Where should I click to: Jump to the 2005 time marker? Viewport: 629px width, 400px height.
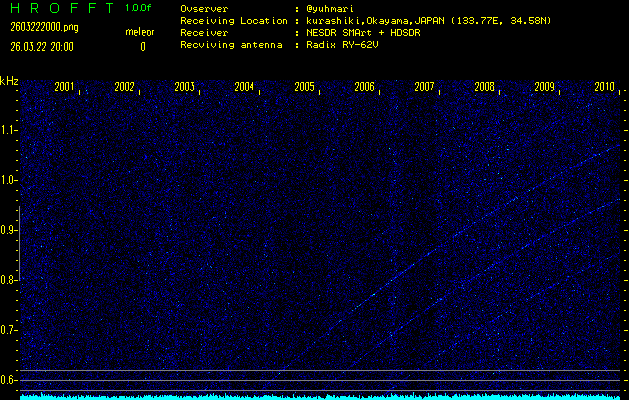(304, 87)
